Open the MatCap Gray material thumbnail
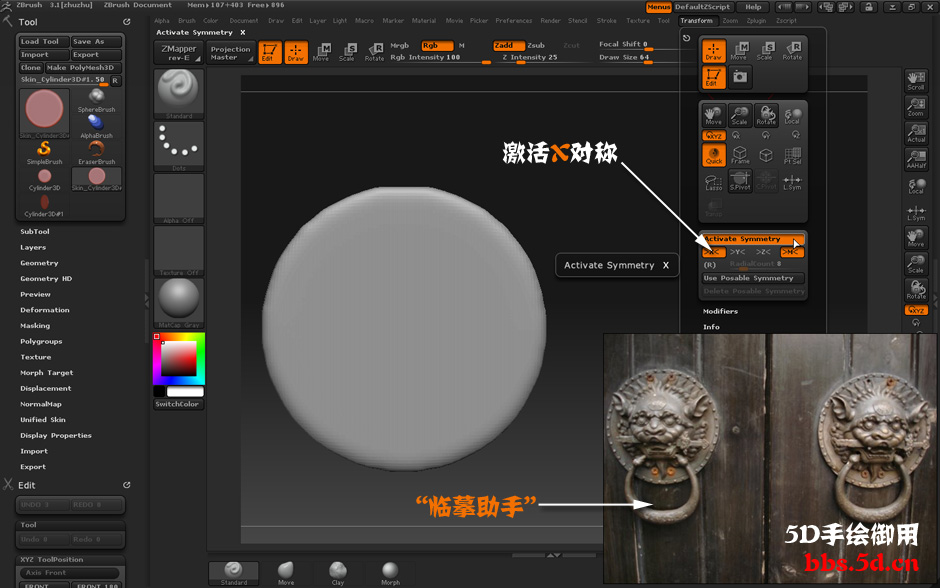Image resolution: width=940 pixels, height=588 pixels. (179, 303)
